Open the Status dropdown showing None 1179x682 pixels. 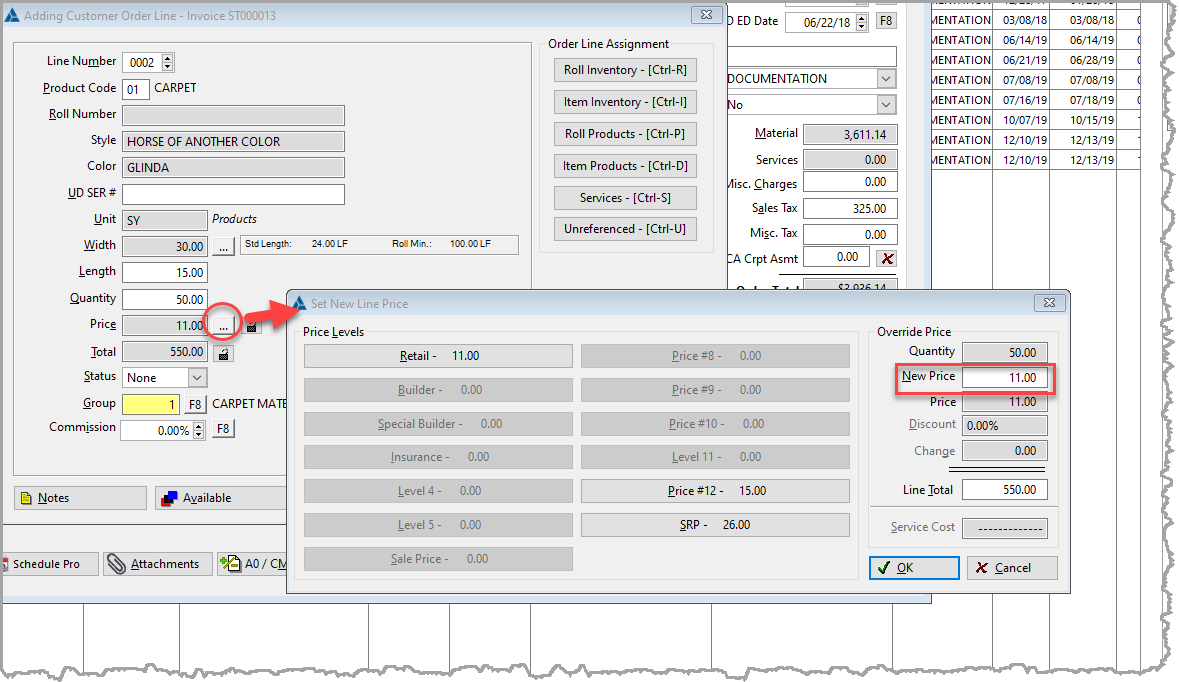tap(197, 377)
